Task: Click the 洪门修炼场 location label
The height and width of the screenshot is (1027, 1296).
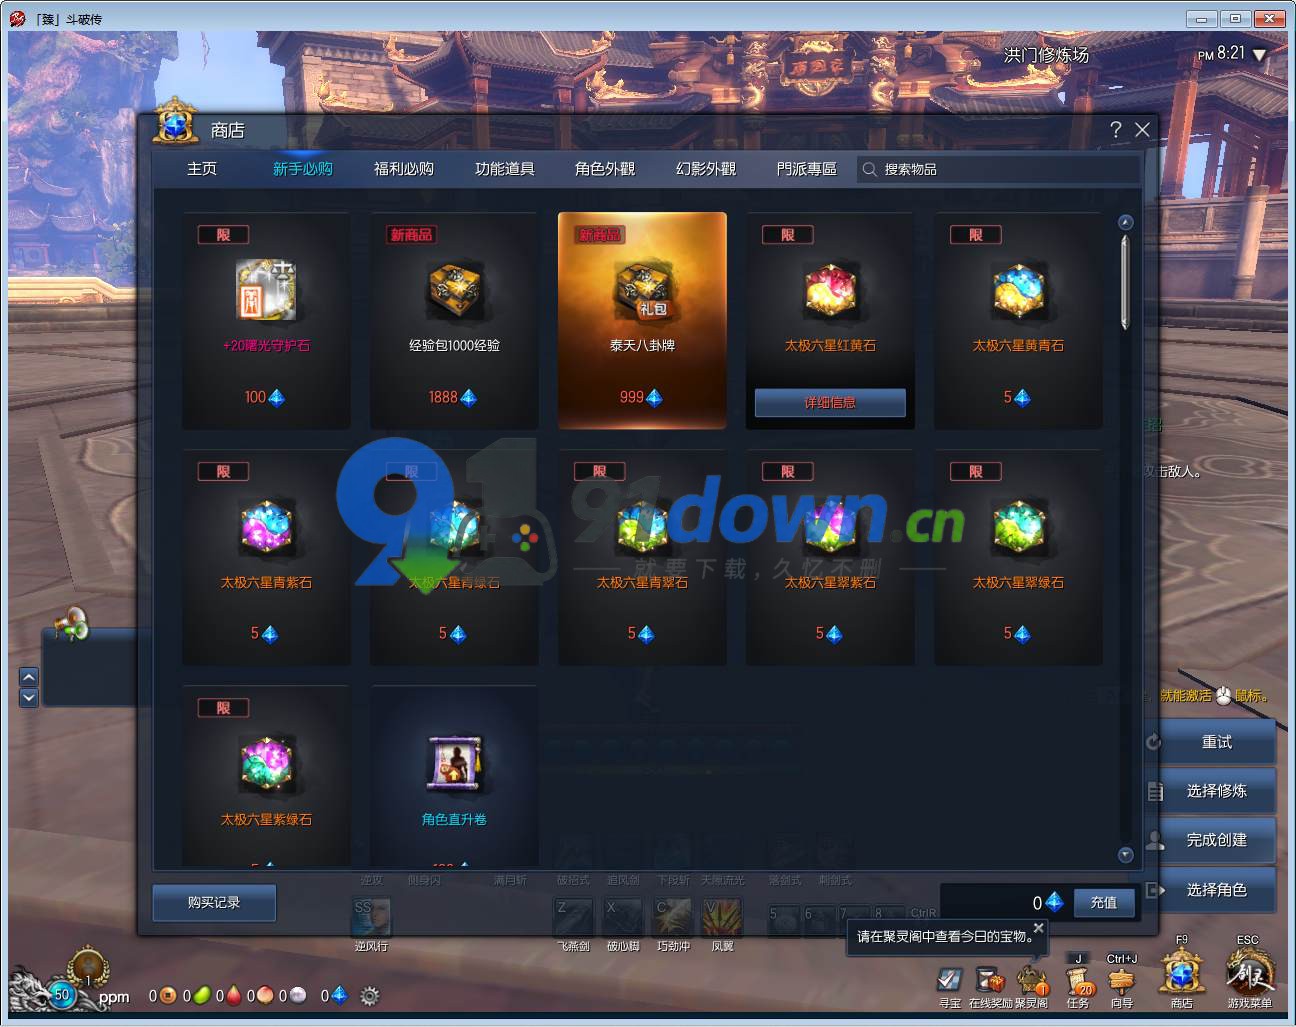Action: (x=1046, y=55)
